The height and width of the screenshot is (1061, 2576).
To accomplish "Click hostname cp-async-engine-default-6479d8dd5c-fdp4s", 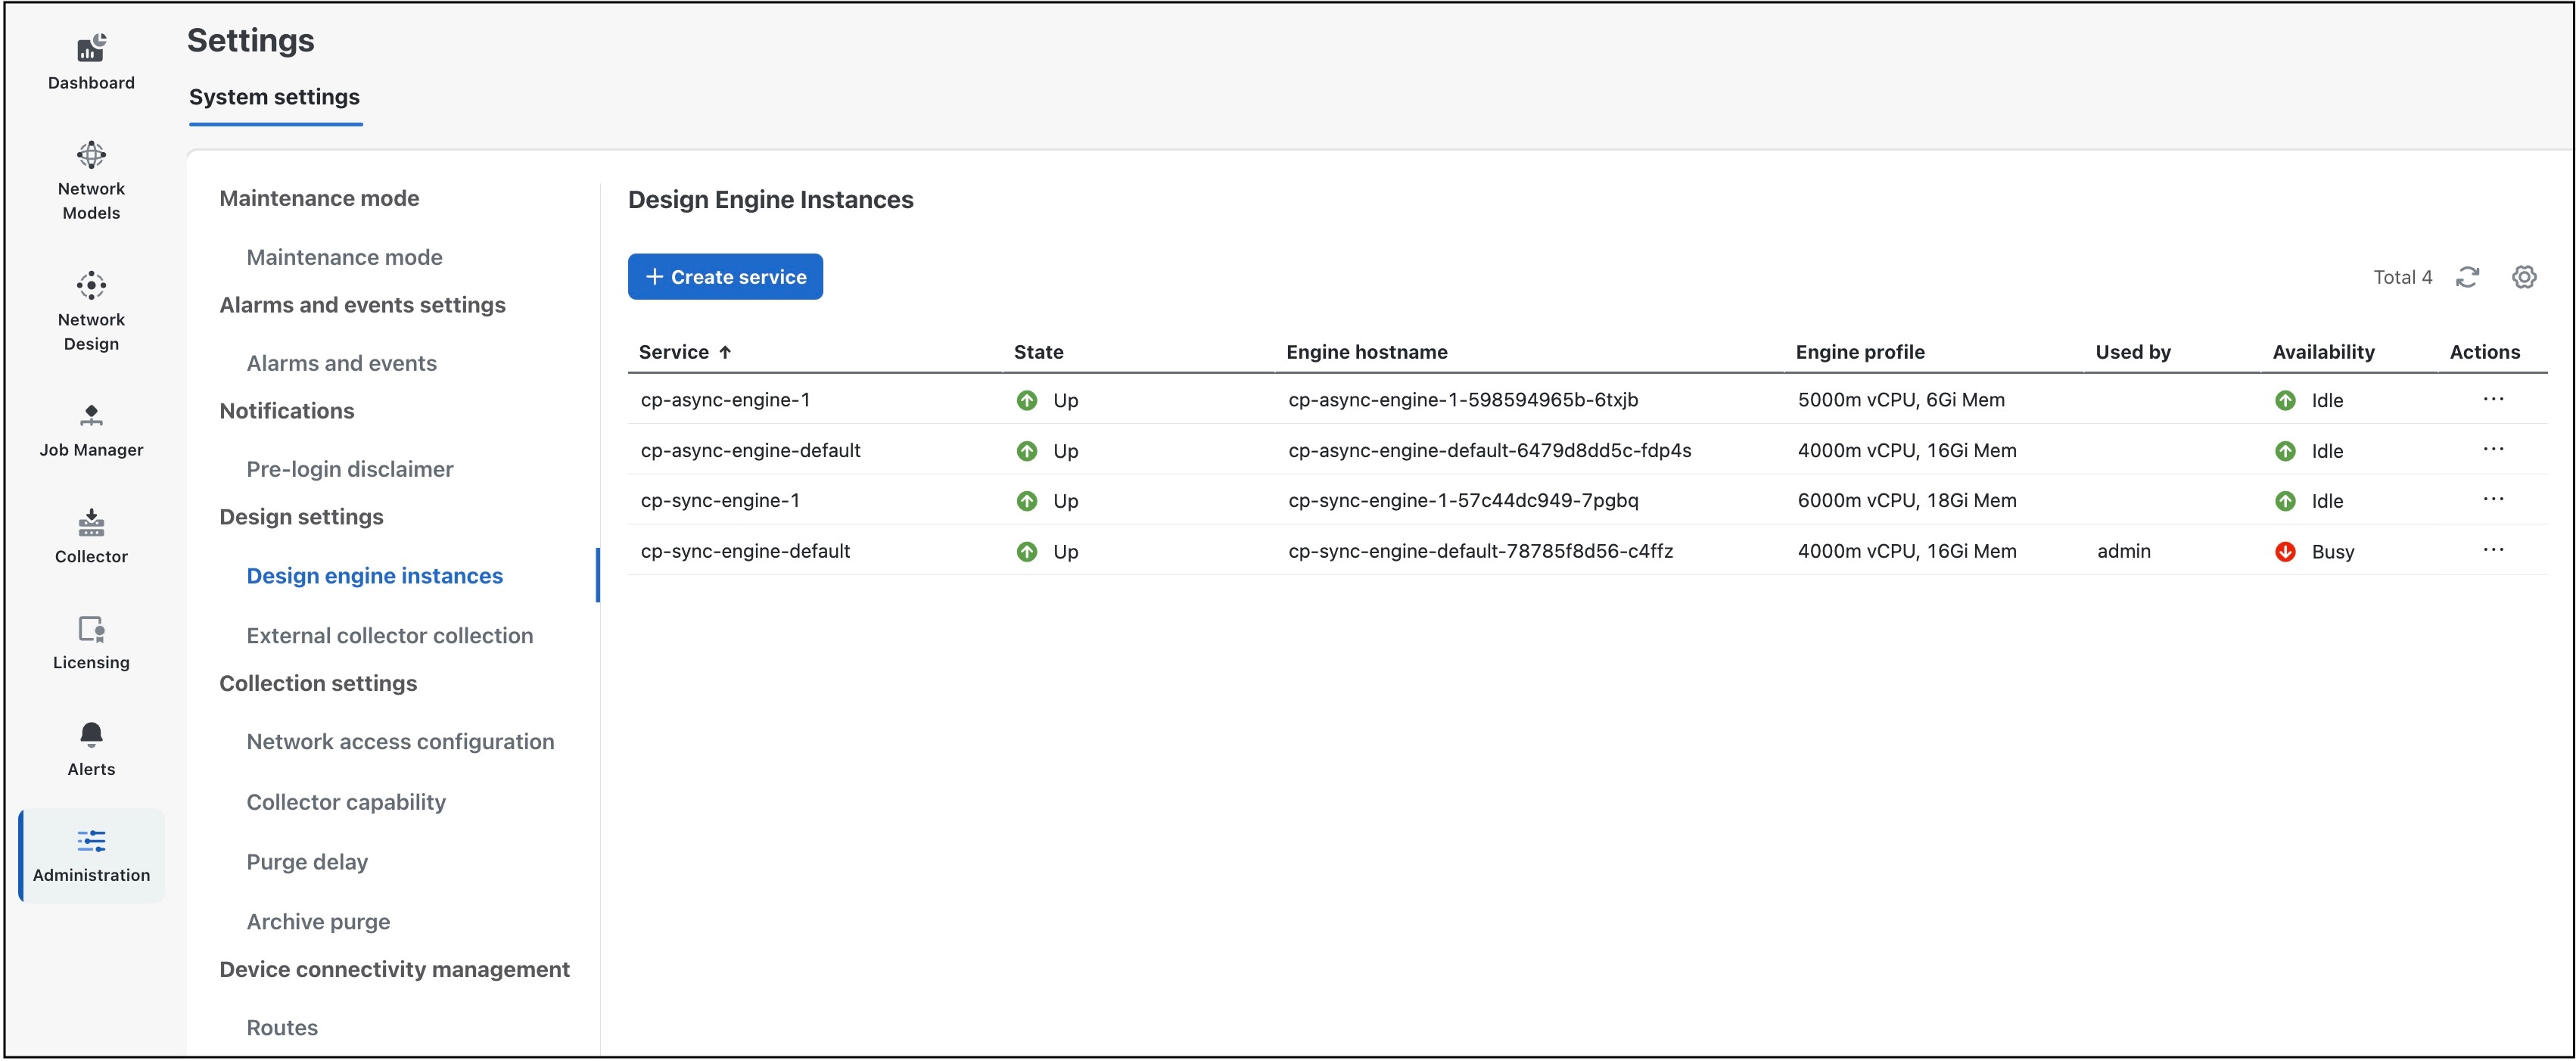I will click(1490, 450).
